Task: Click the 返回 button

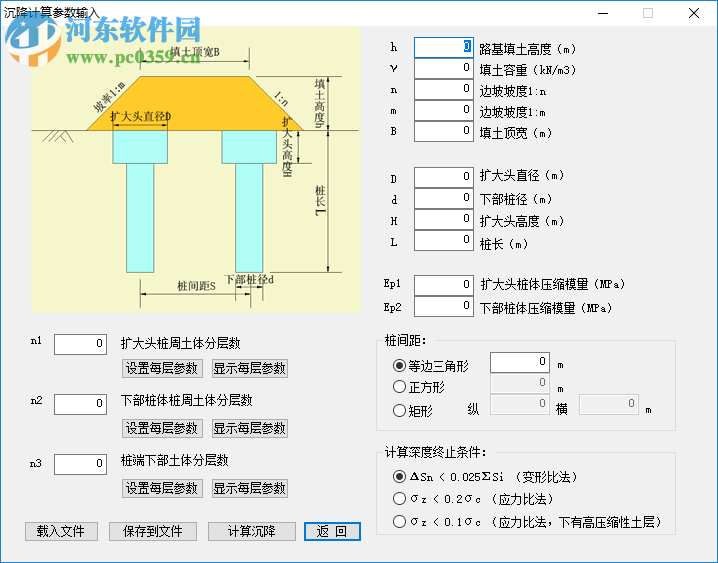Action: 332,531
